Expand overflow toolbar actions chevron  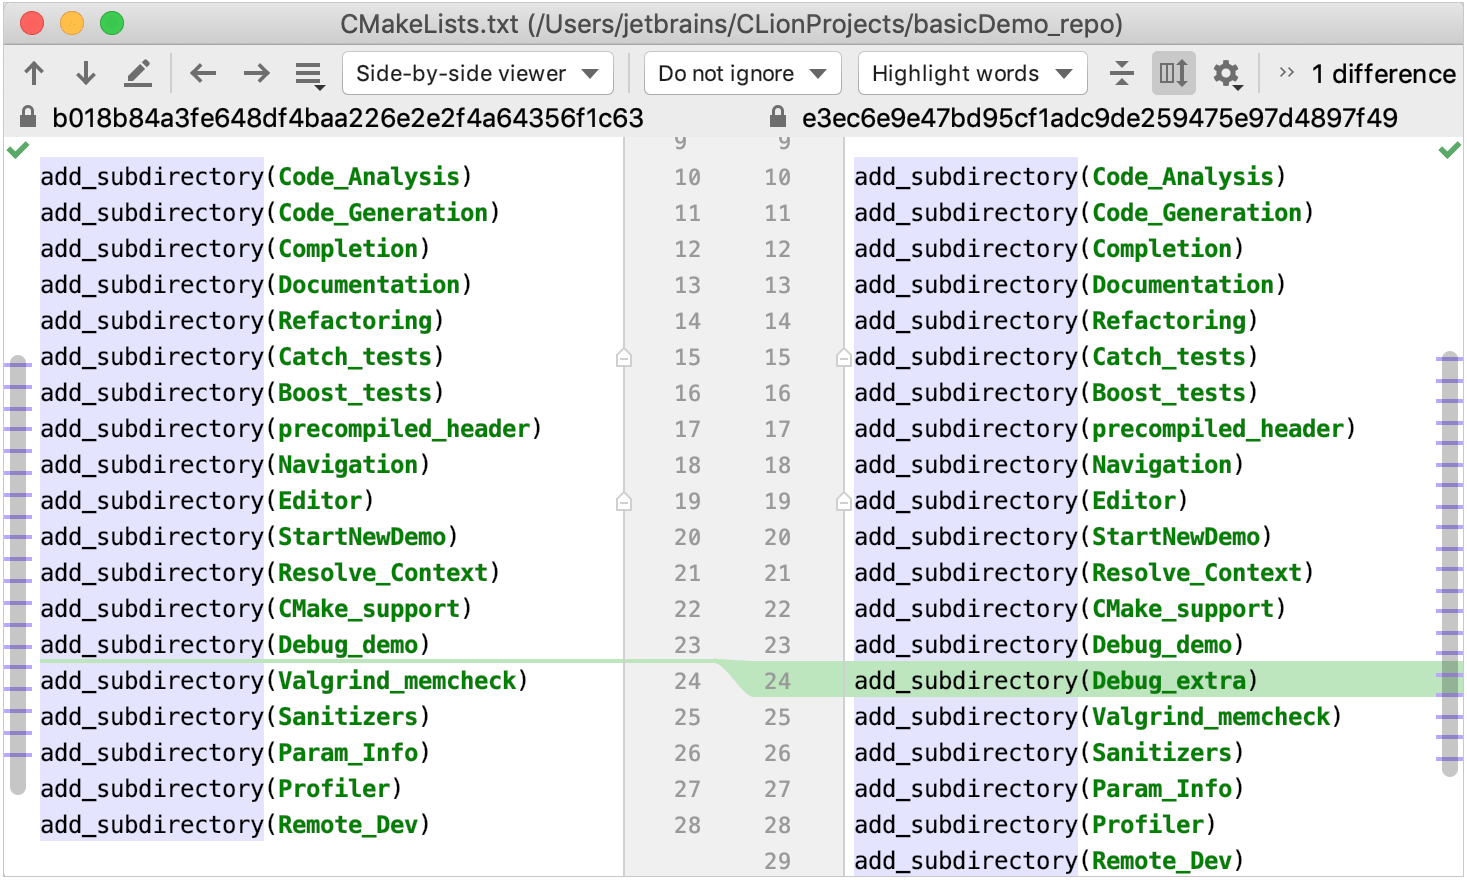click(x=1286, y=72)
